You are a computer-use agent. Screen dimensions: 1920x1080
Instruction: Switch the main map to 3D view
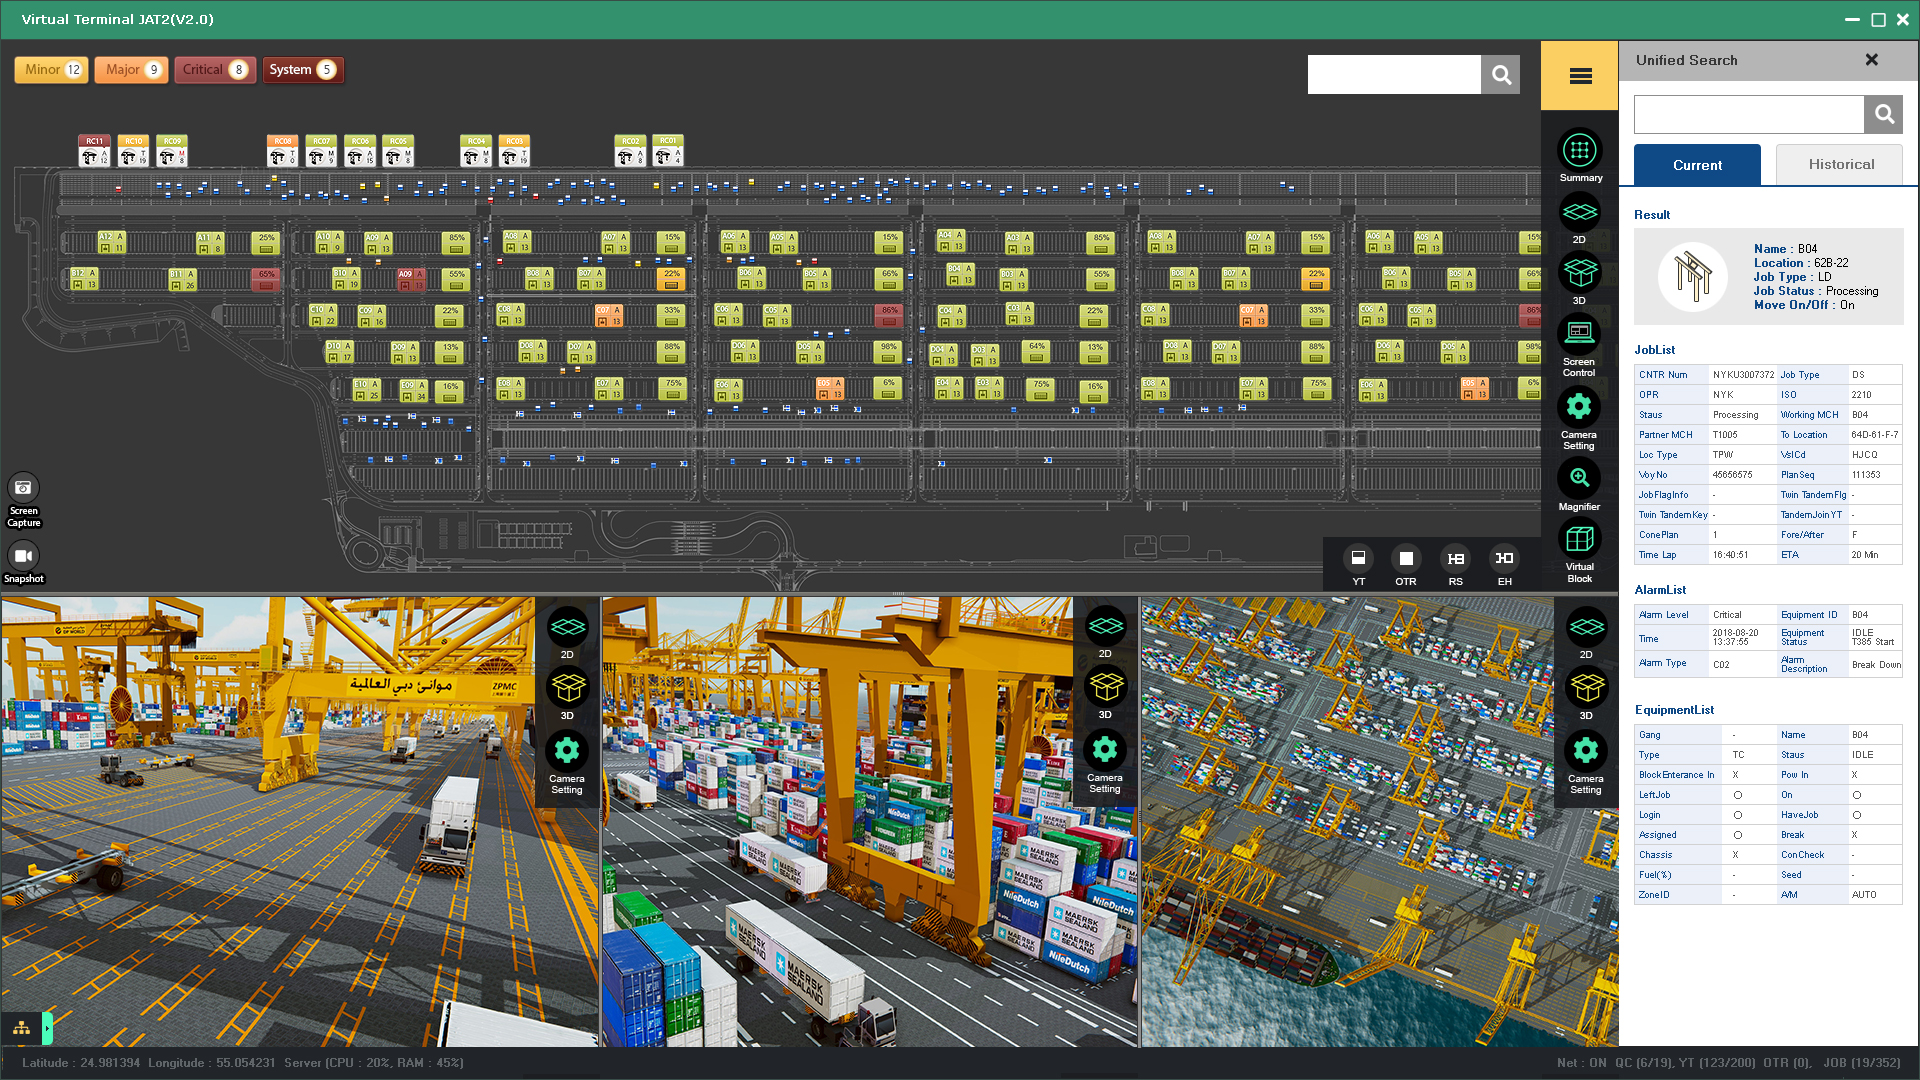[x=1579, y=273]
